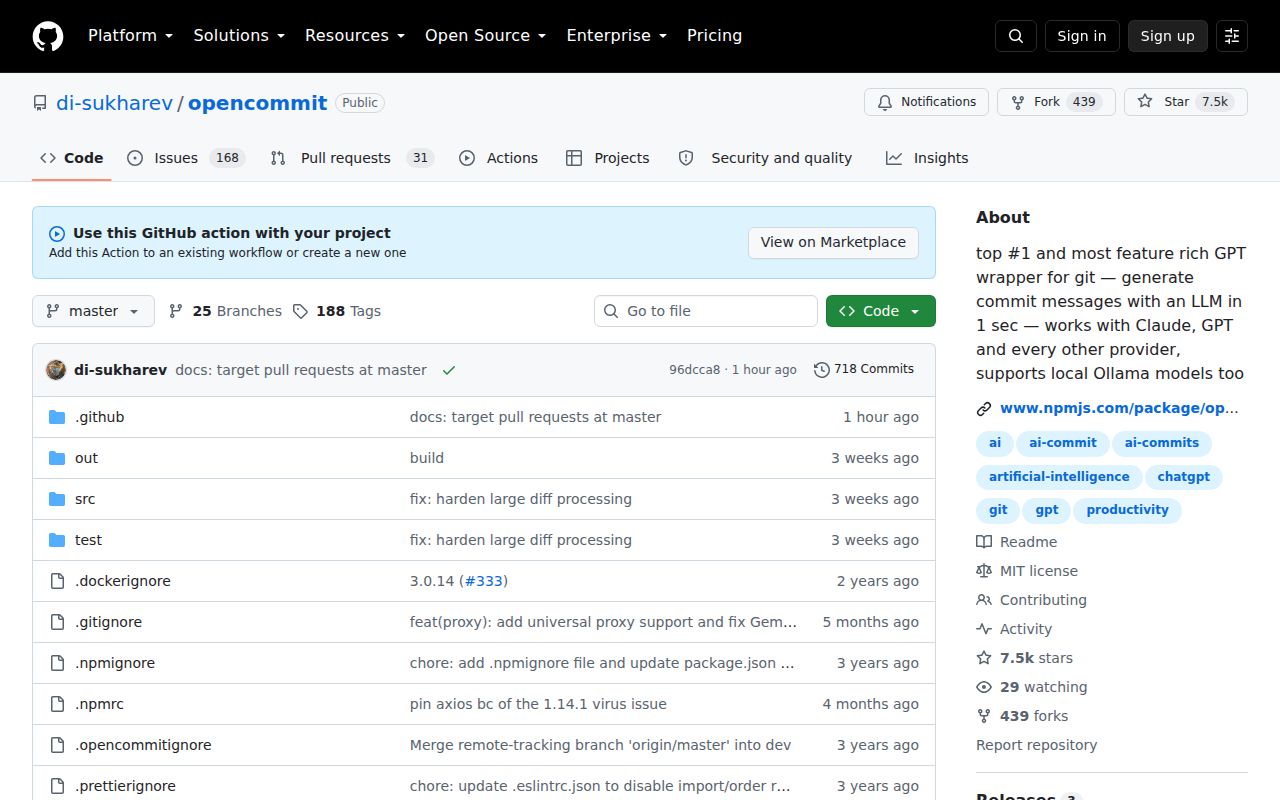Open commit hash 96dcca8 link
Screen dimensions: 1280x800
[x=694, y=370]
